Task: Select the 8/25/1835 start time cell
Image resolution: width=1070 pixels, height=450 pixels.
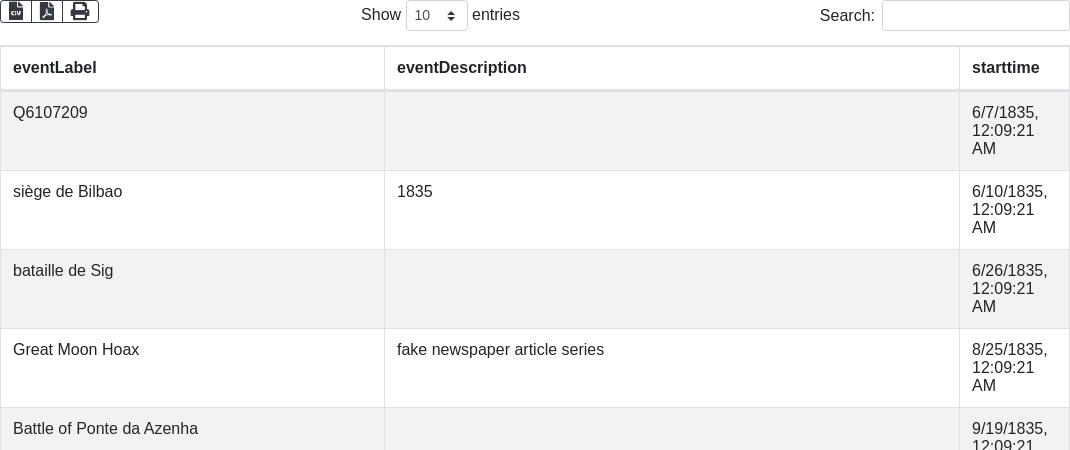Action: [x=1009, y=368]
